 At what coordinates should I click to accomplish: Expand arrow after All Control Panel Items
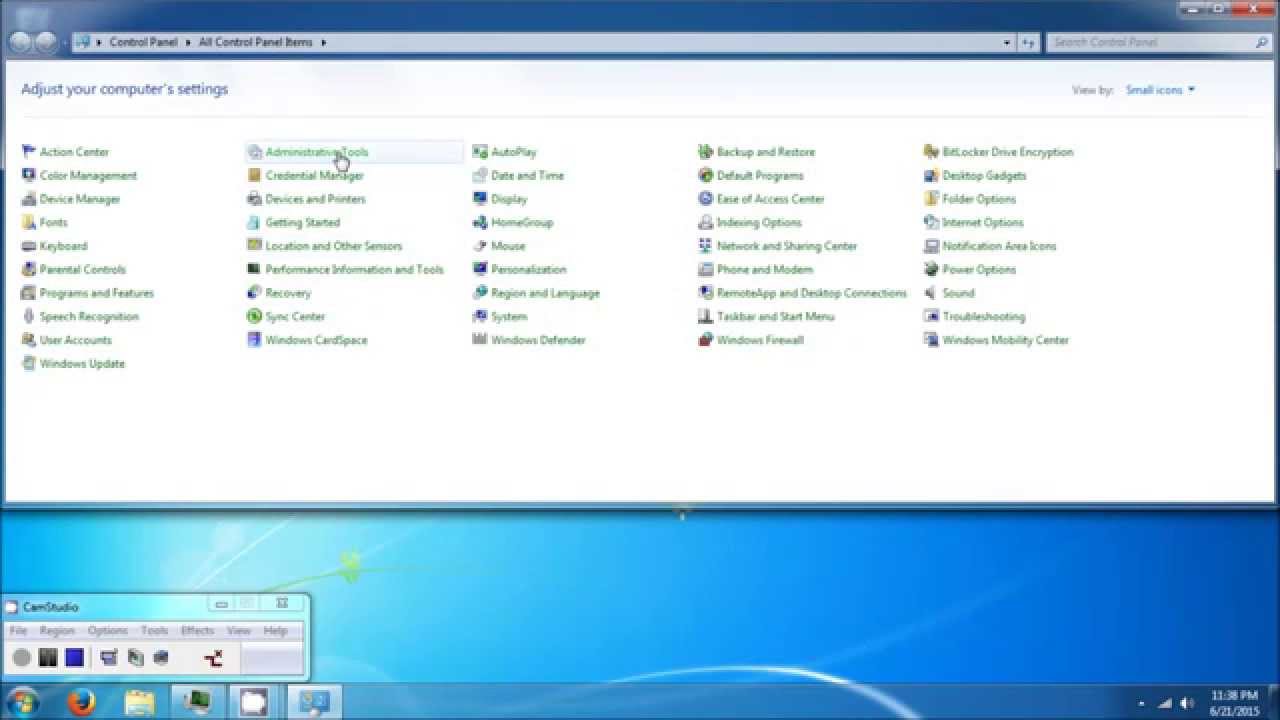323,42
